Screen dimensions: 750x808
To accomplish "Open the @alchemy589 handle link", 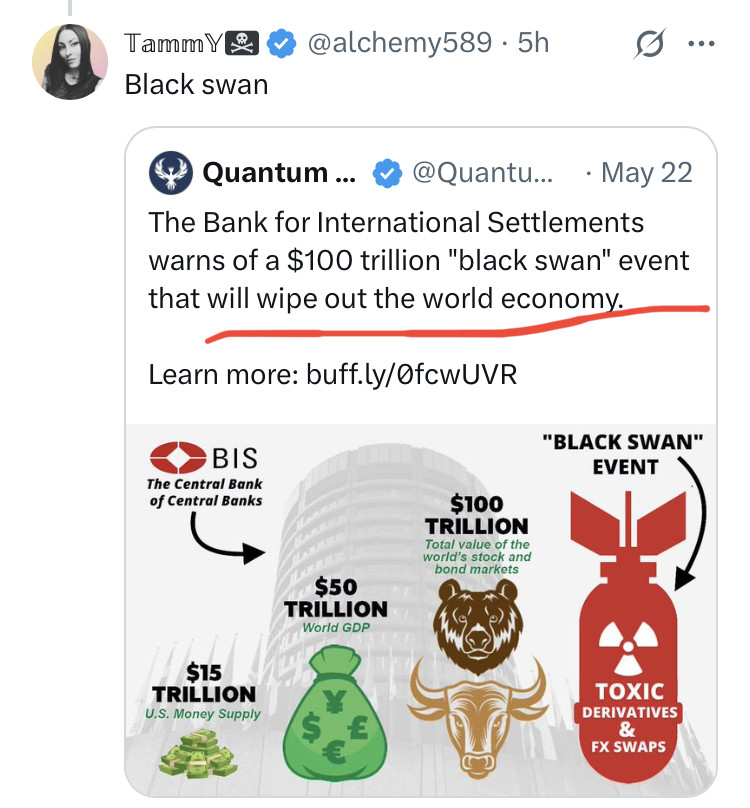I will coord(400,43).
